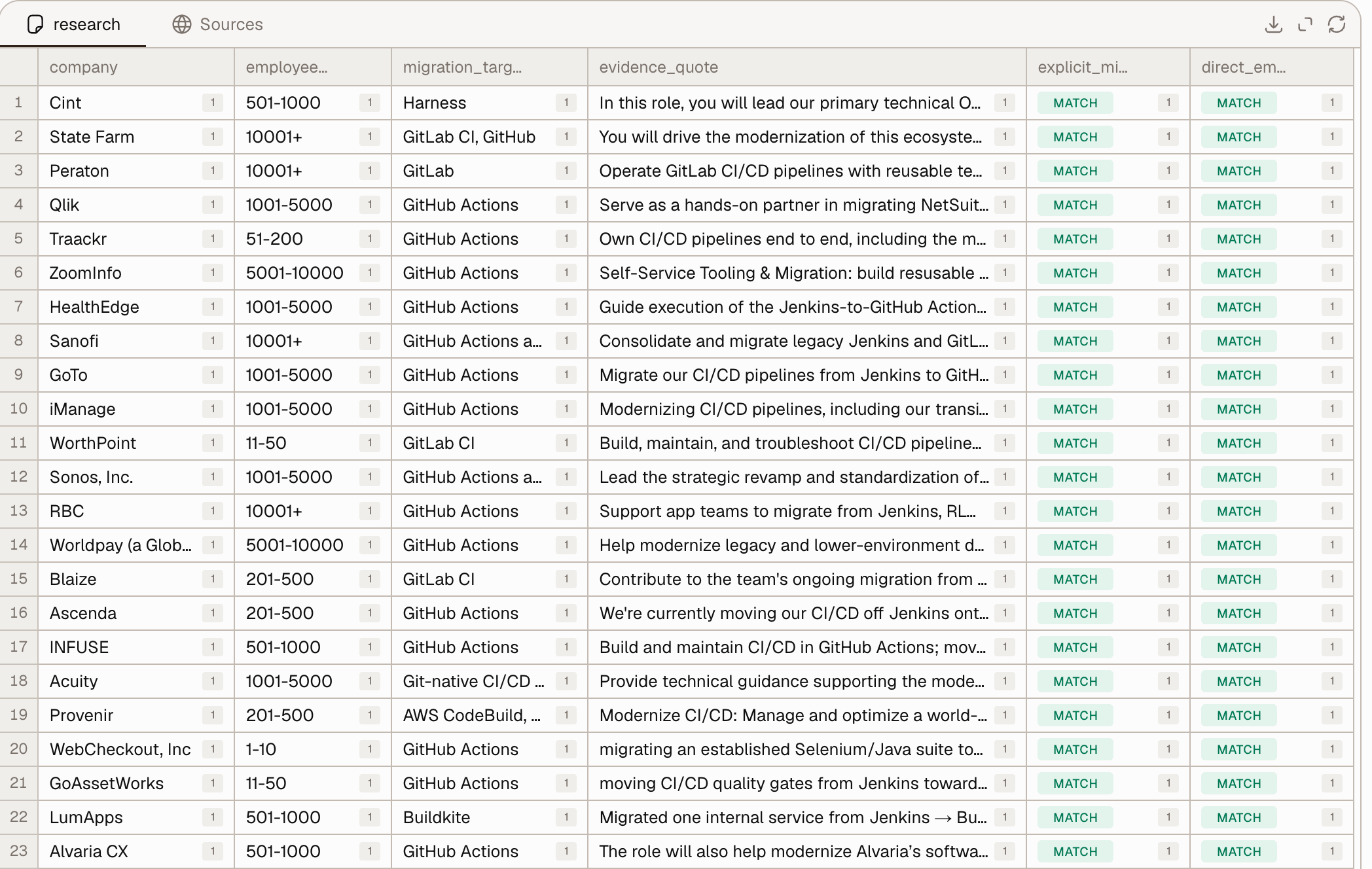This screenshot has height=869, width=1372.
Task: Open the research tab
Action: point(73,24)
